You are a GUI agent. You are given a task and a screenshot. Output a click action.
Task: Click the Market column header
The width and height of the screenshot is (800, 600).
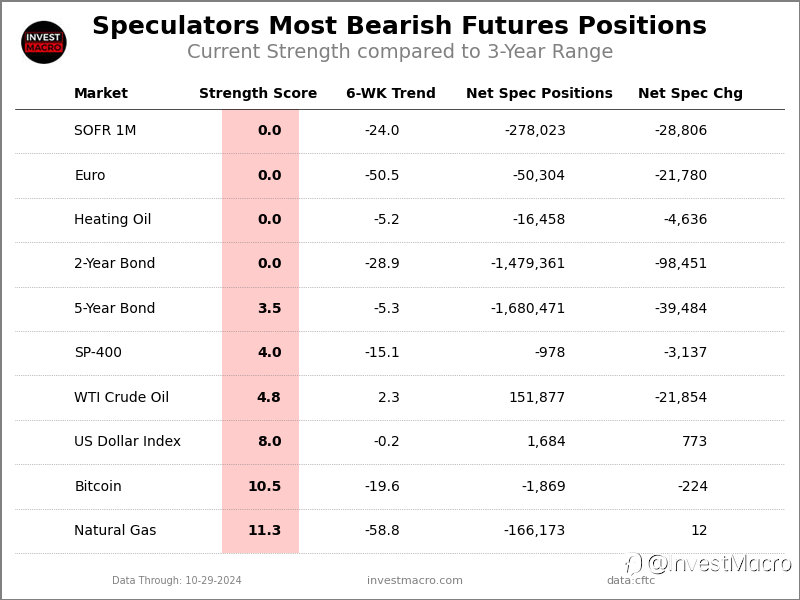[101, 94]
